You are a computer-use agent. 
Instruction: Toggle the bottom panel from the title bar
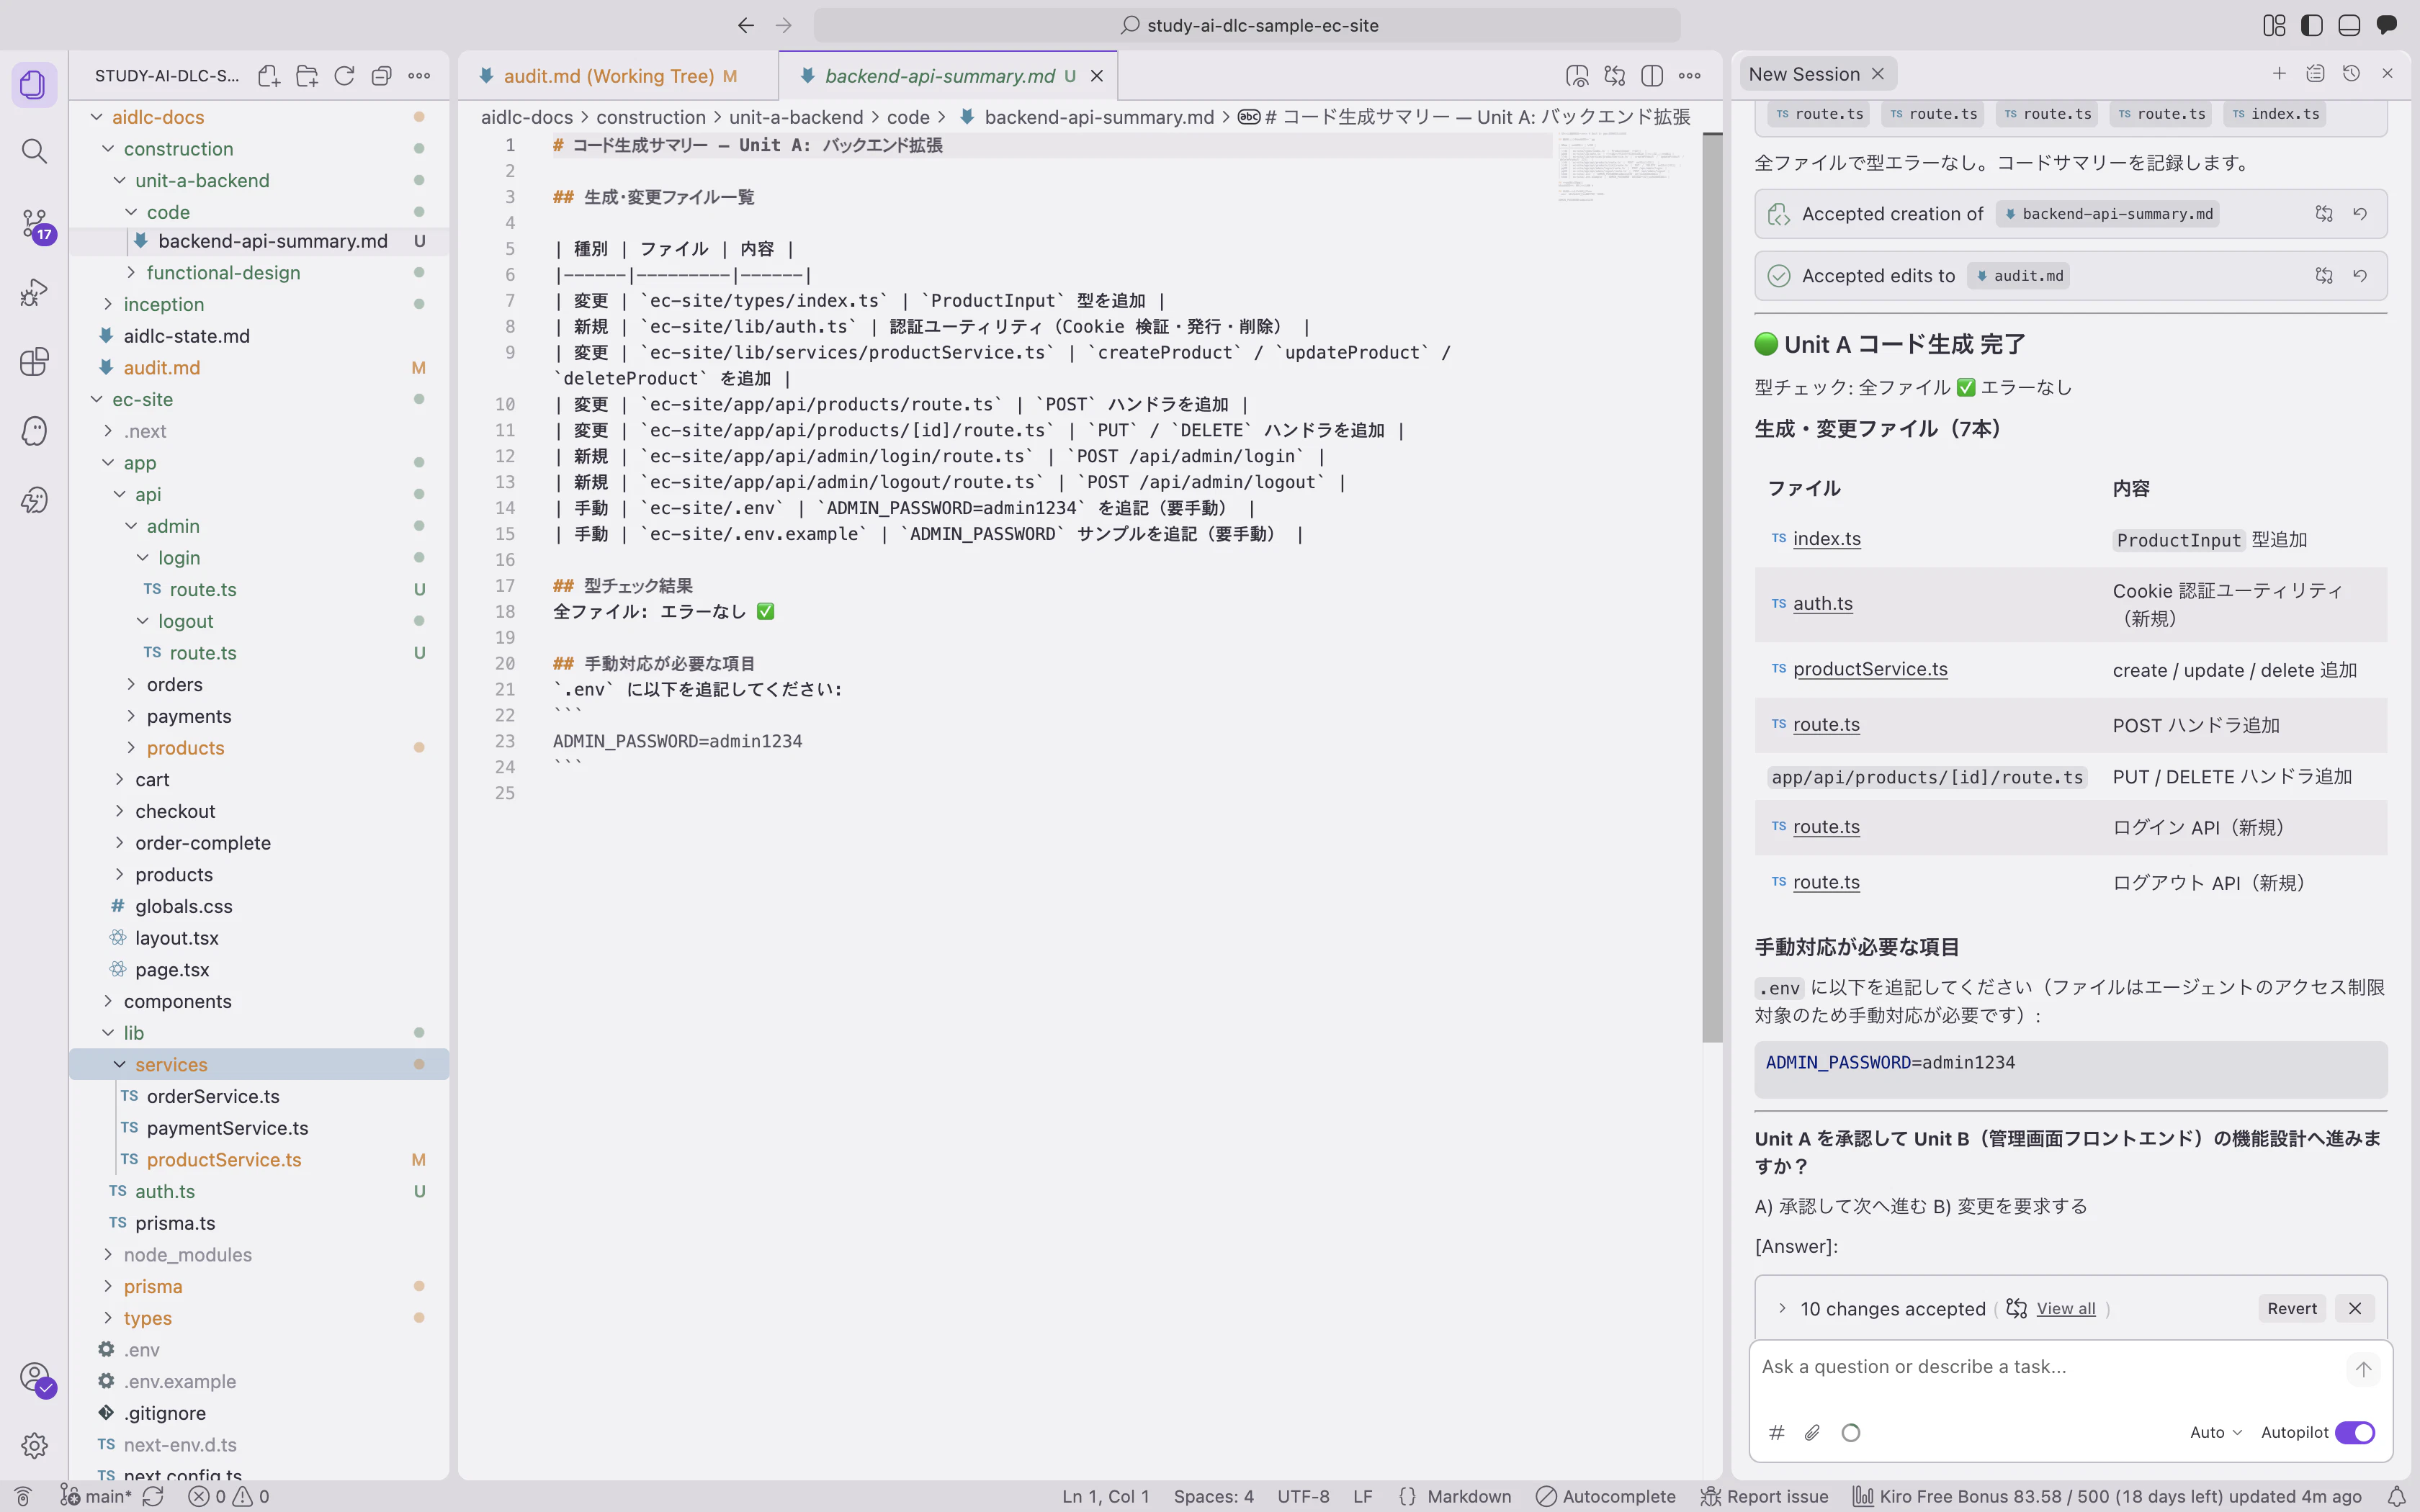(x=2349, y=25)
